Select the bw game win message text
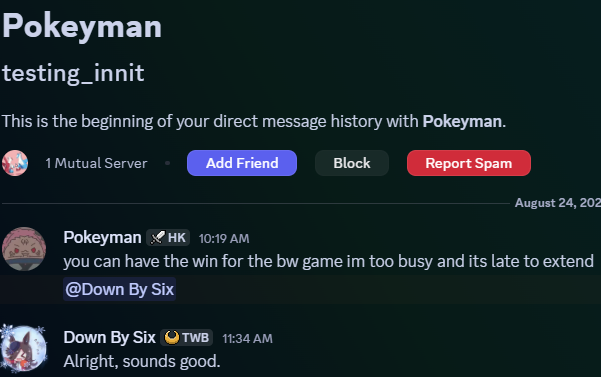The width and height of the screenshot is (601, 377). pyautogui.click(x=328, y=261)
